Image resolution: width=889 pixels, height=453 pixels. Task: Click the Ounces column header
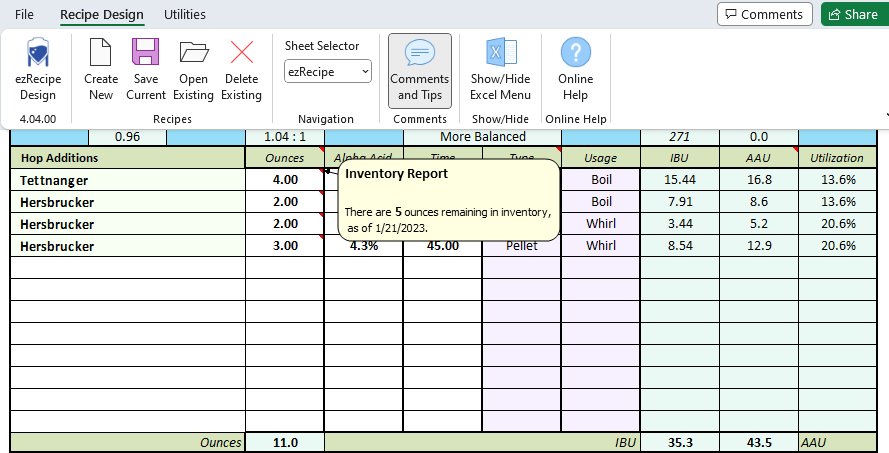285,158
